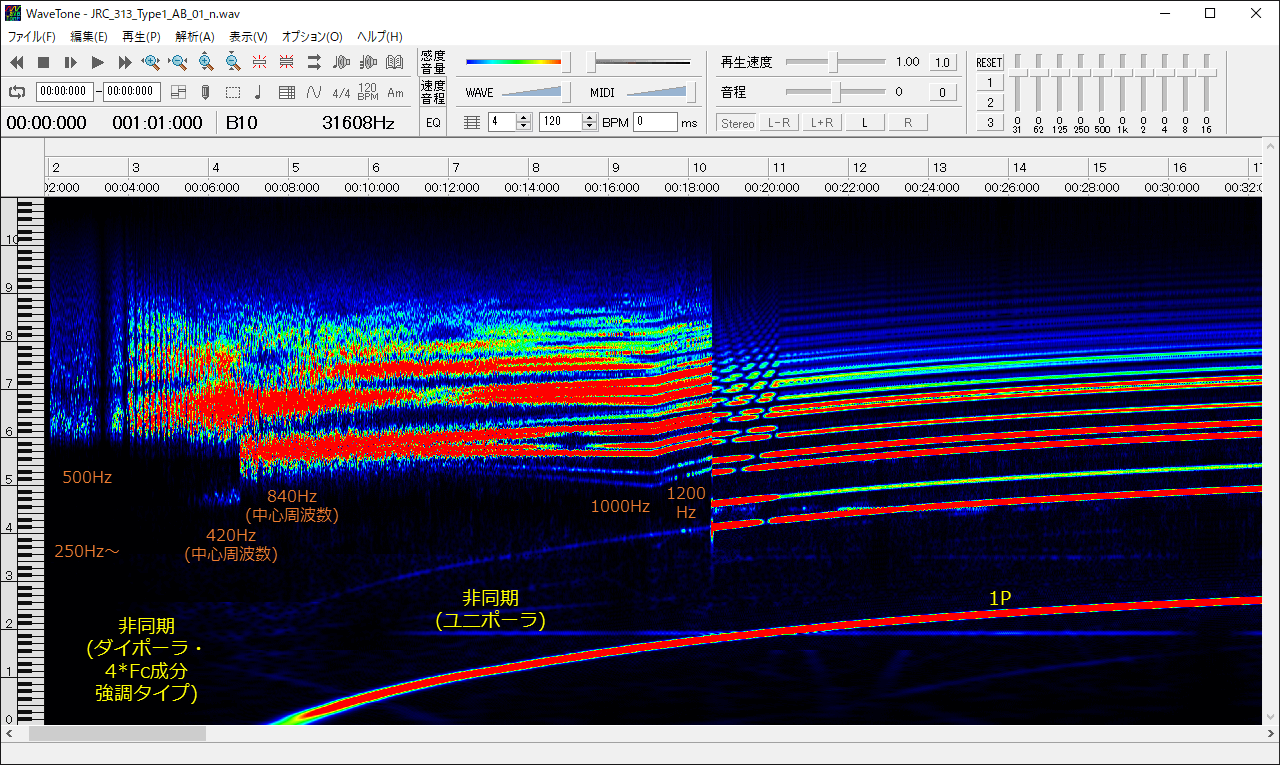Open the 再生(P) menu
The width and height of the screenshot is (1280, 765).
[141, 36]
